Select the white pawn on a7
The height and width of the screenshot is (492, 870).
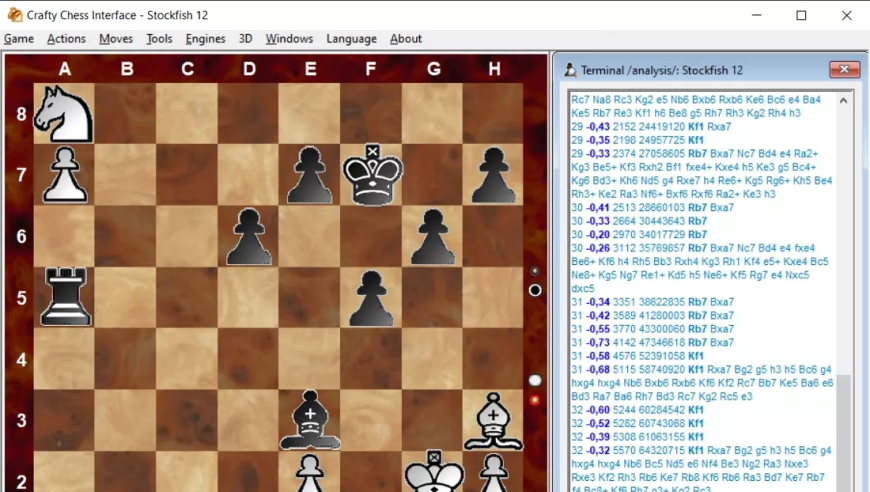click(65, 174)
